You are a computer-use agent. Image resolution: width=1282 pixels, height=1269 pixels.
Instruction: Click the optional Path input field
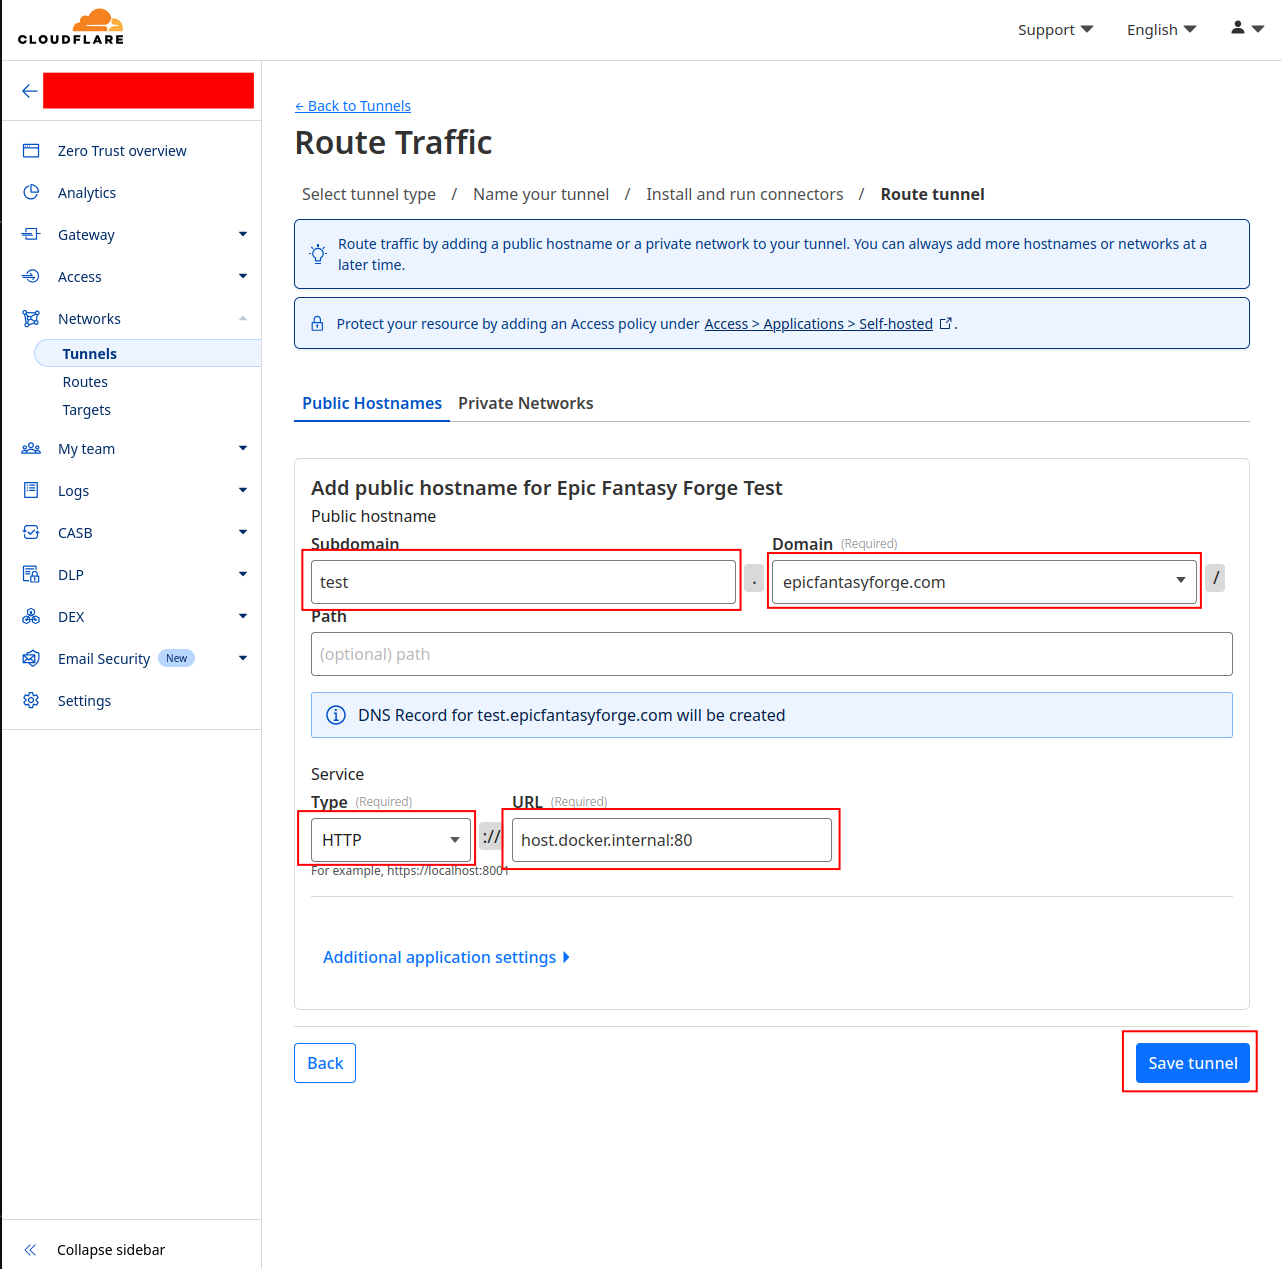(x=772, y=654)
